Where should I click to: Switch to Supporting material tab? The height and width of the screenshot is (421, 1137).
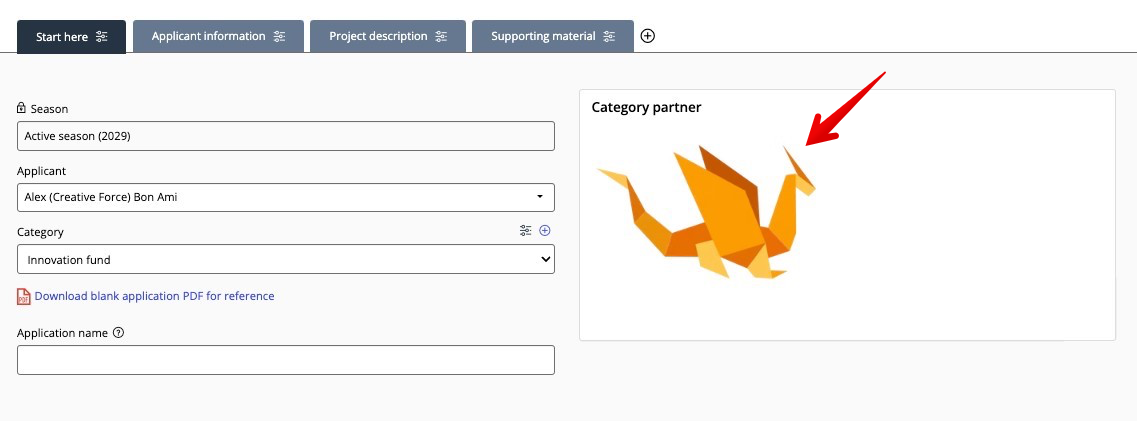click(553, 36)
